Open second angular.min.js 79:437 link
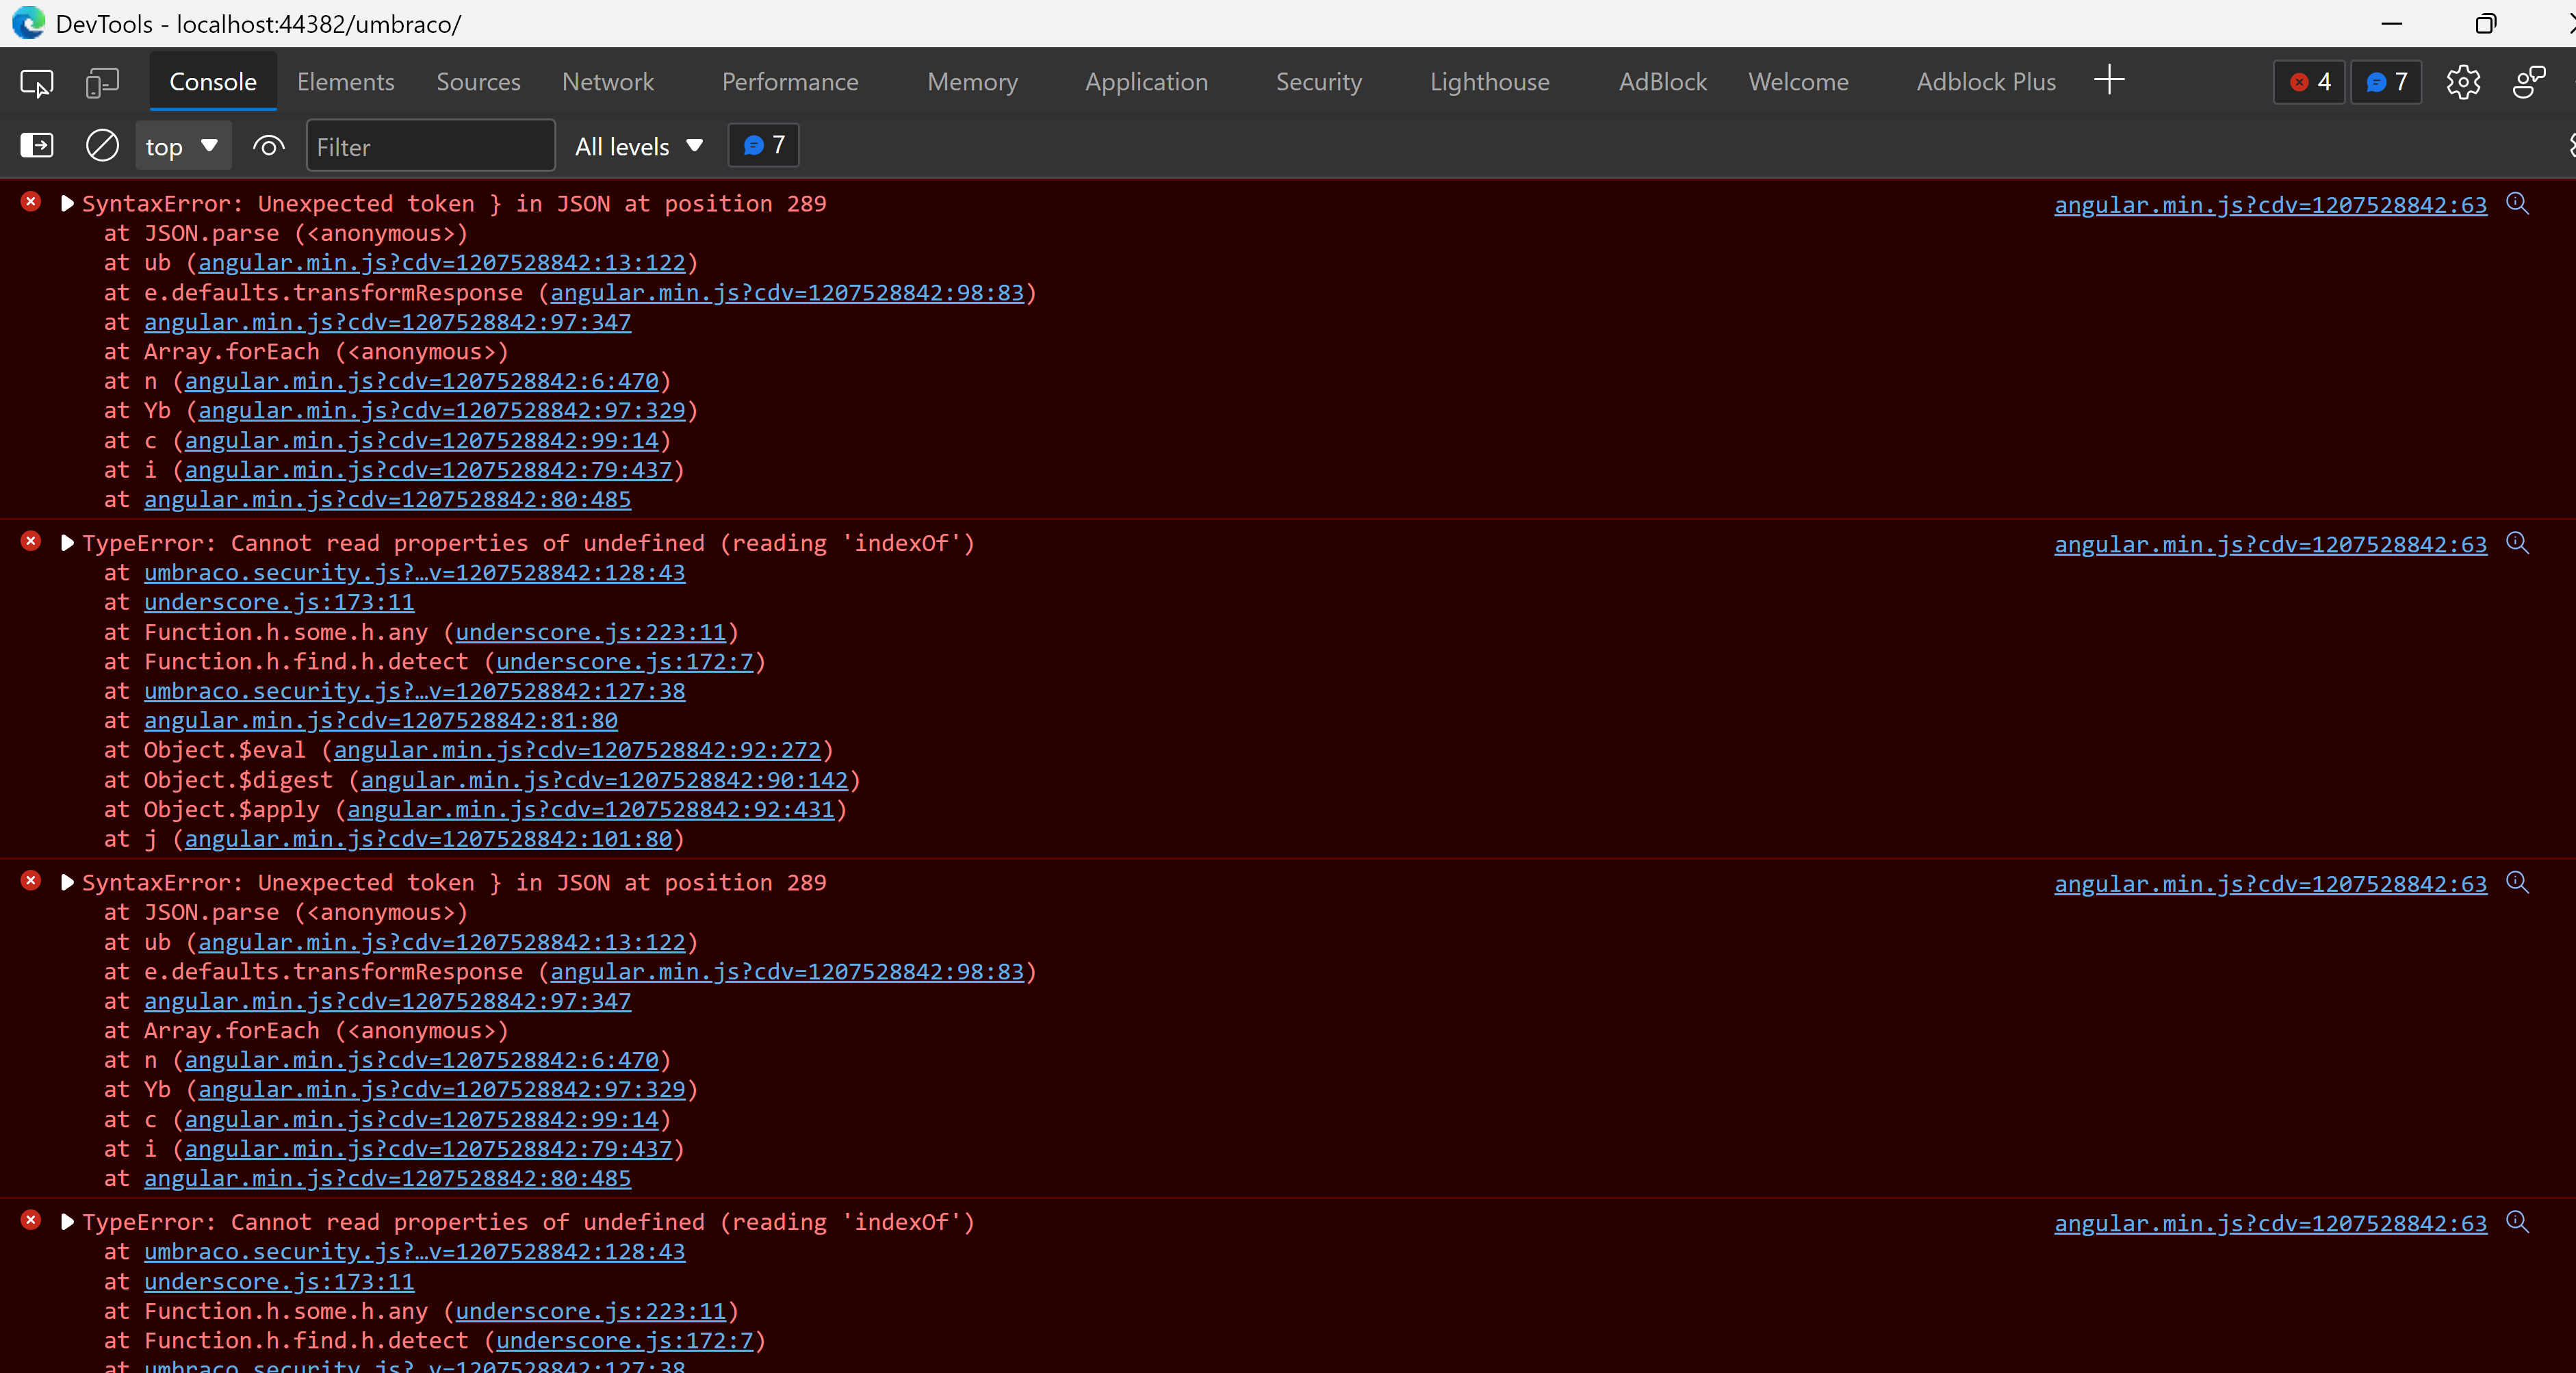 click(428, 1149)
